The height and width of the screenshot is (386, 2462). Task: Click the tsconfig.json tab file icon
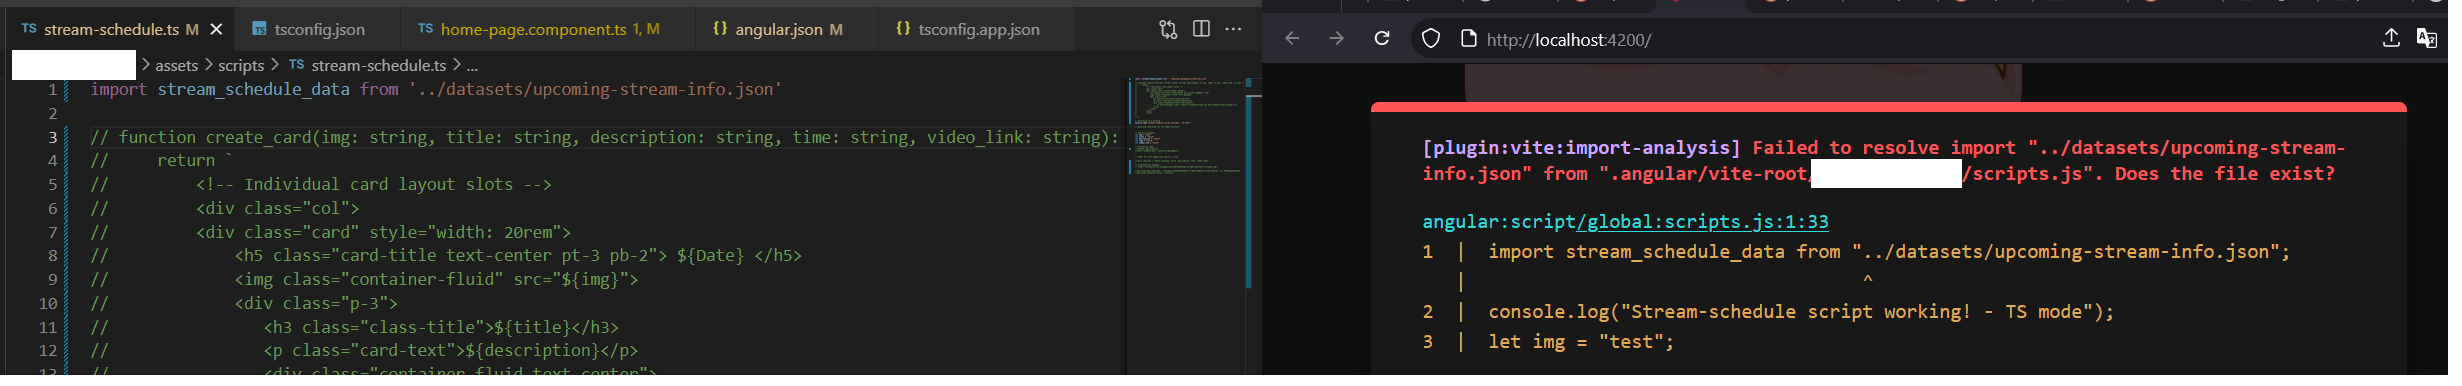(x=259, y=30)
